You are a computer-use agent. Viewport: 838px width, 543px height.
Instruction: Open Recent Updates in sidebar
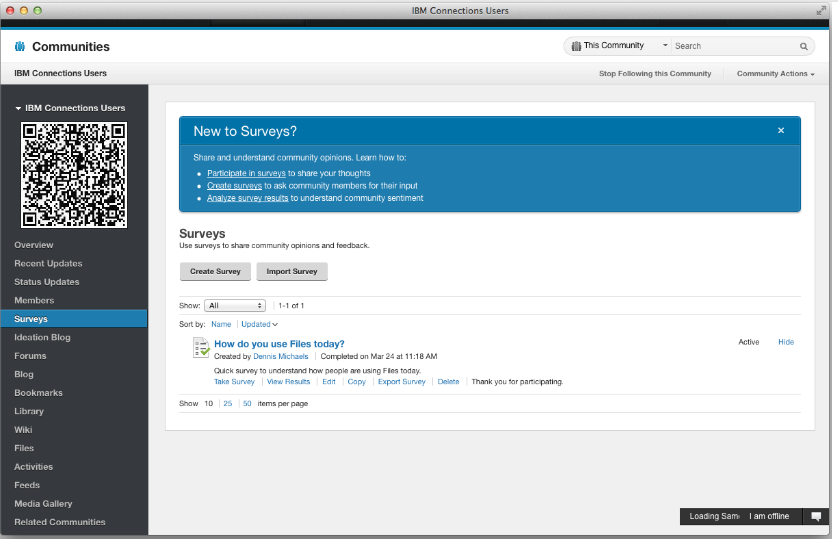point(48,263)
